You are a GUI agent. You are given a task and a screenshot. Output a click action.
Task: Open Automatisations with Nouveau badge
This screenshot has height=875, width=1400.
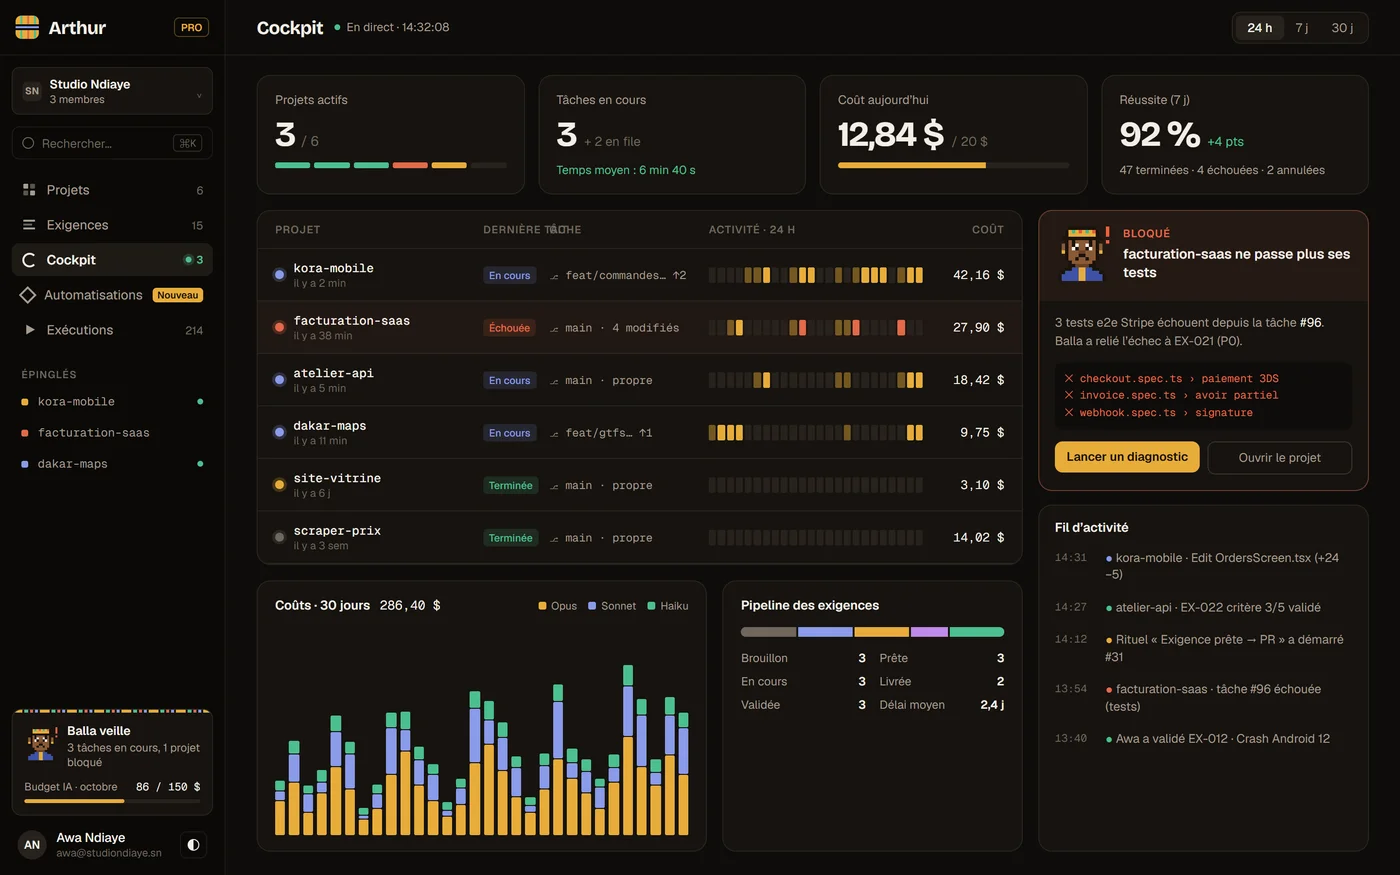click(112, 295)
